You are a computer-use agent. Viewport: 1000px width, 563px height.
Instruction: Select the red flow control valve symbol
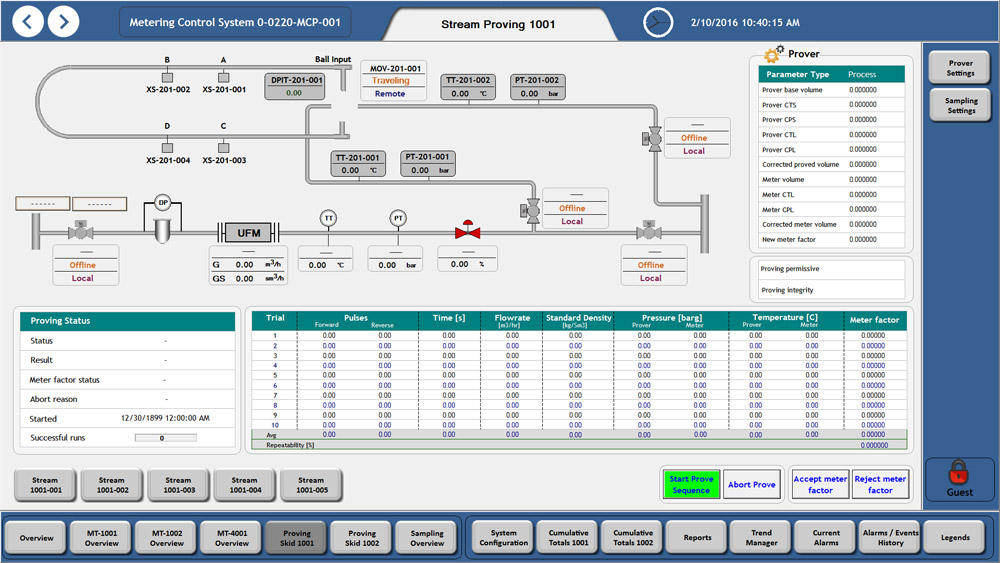tap(467, 231)
